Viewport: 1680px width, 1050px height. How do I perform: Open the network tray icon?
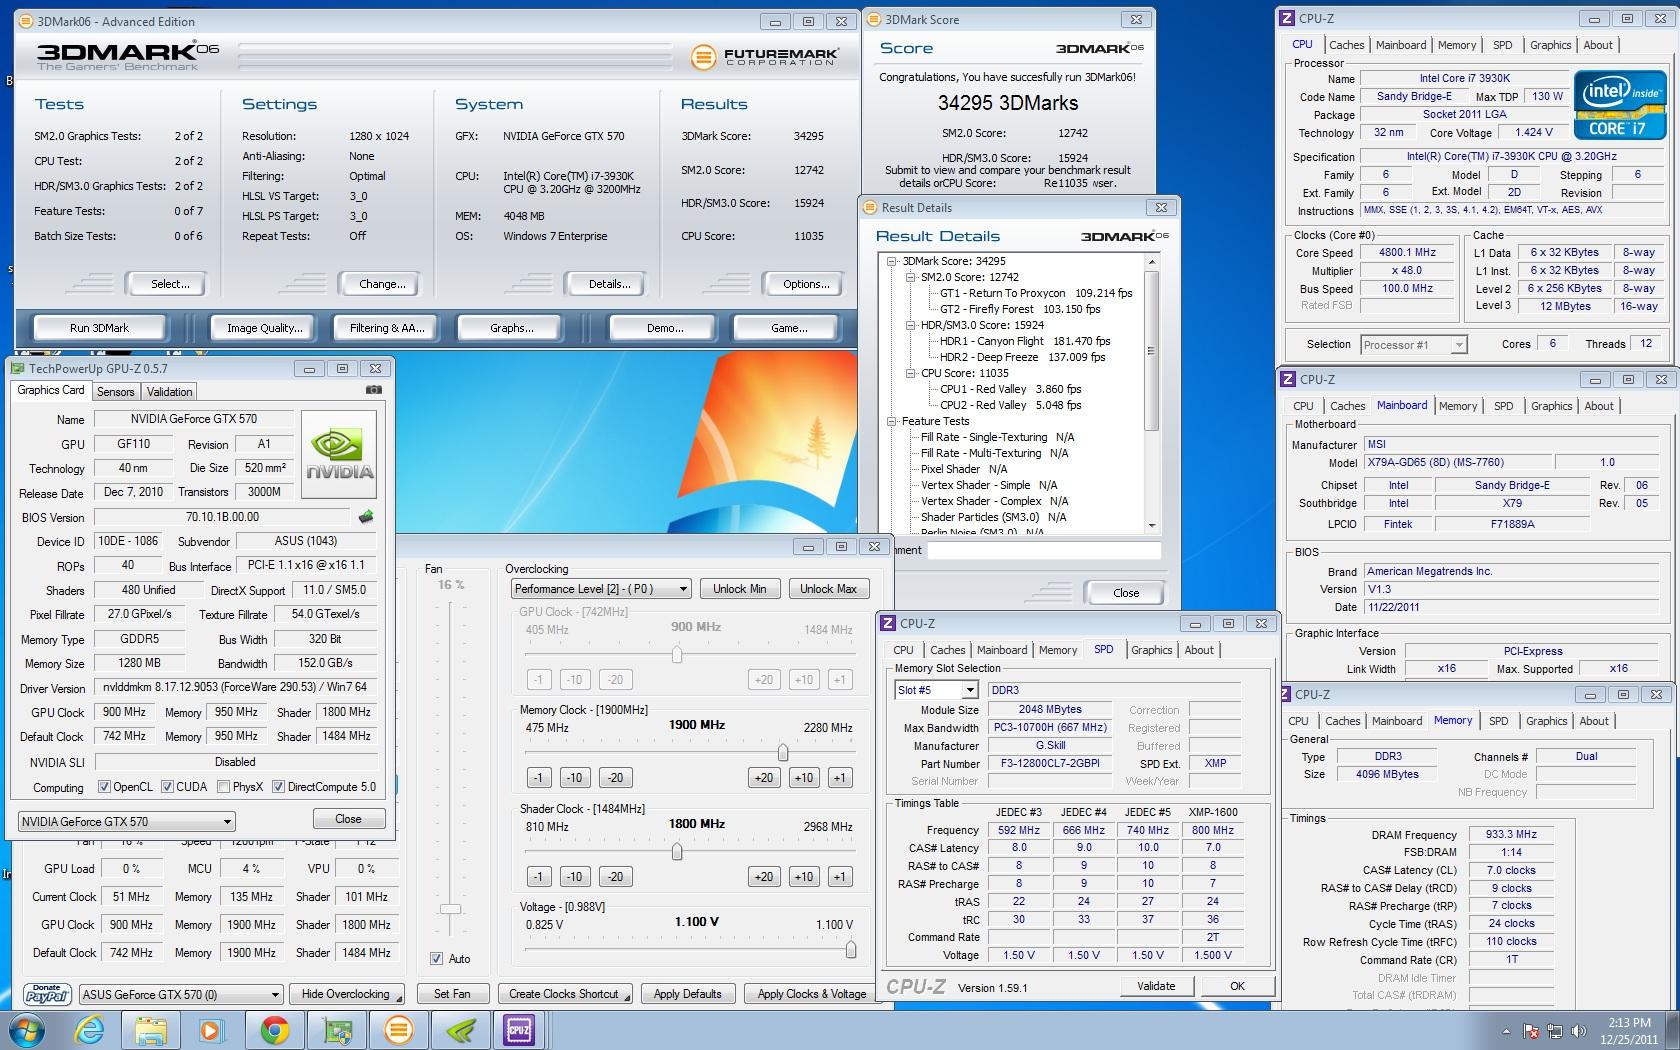(1555, 1031)
